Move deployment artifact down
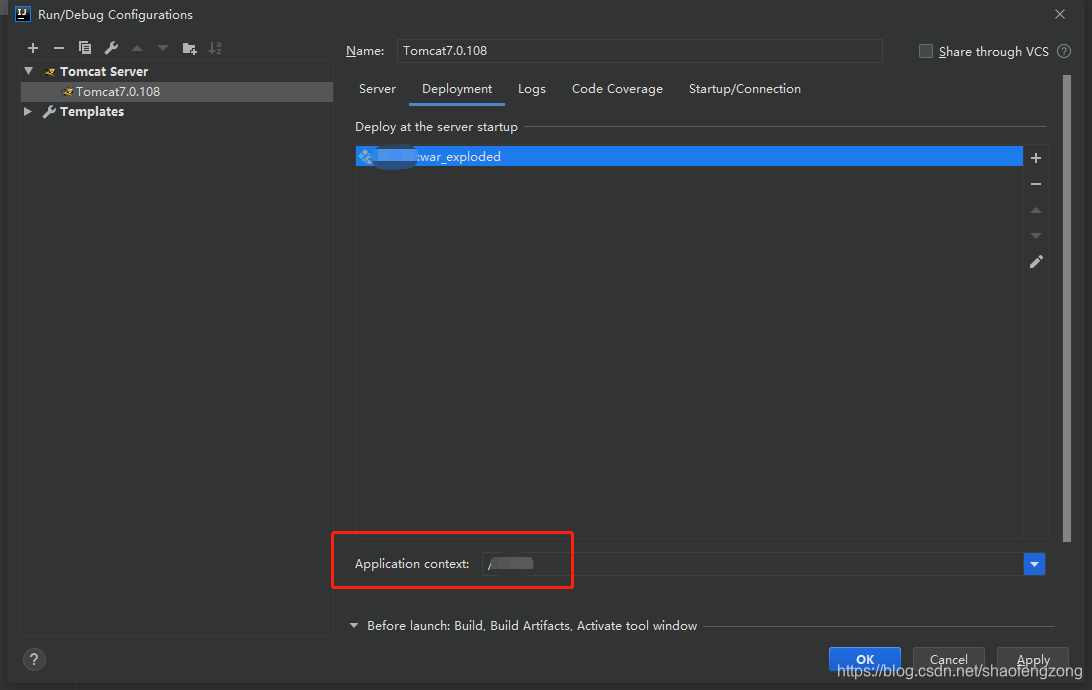The height and width of the screenshot is (690, 1092). [1036, 236]
